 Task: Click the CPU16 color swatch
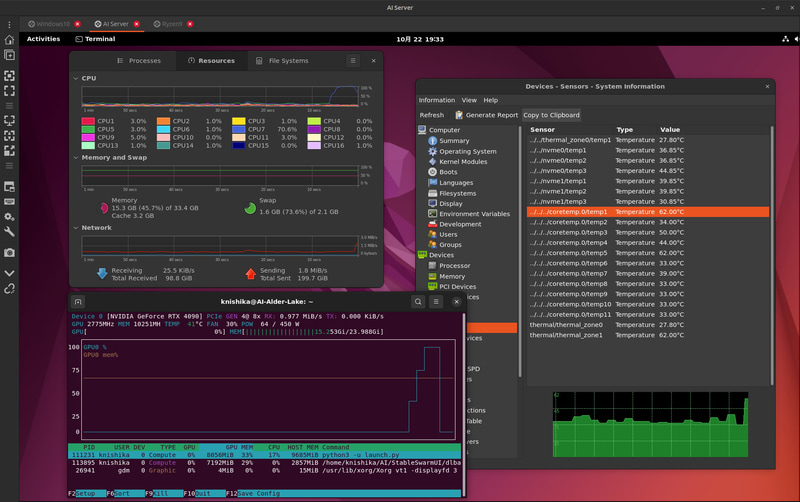click(x=314, y=146)
